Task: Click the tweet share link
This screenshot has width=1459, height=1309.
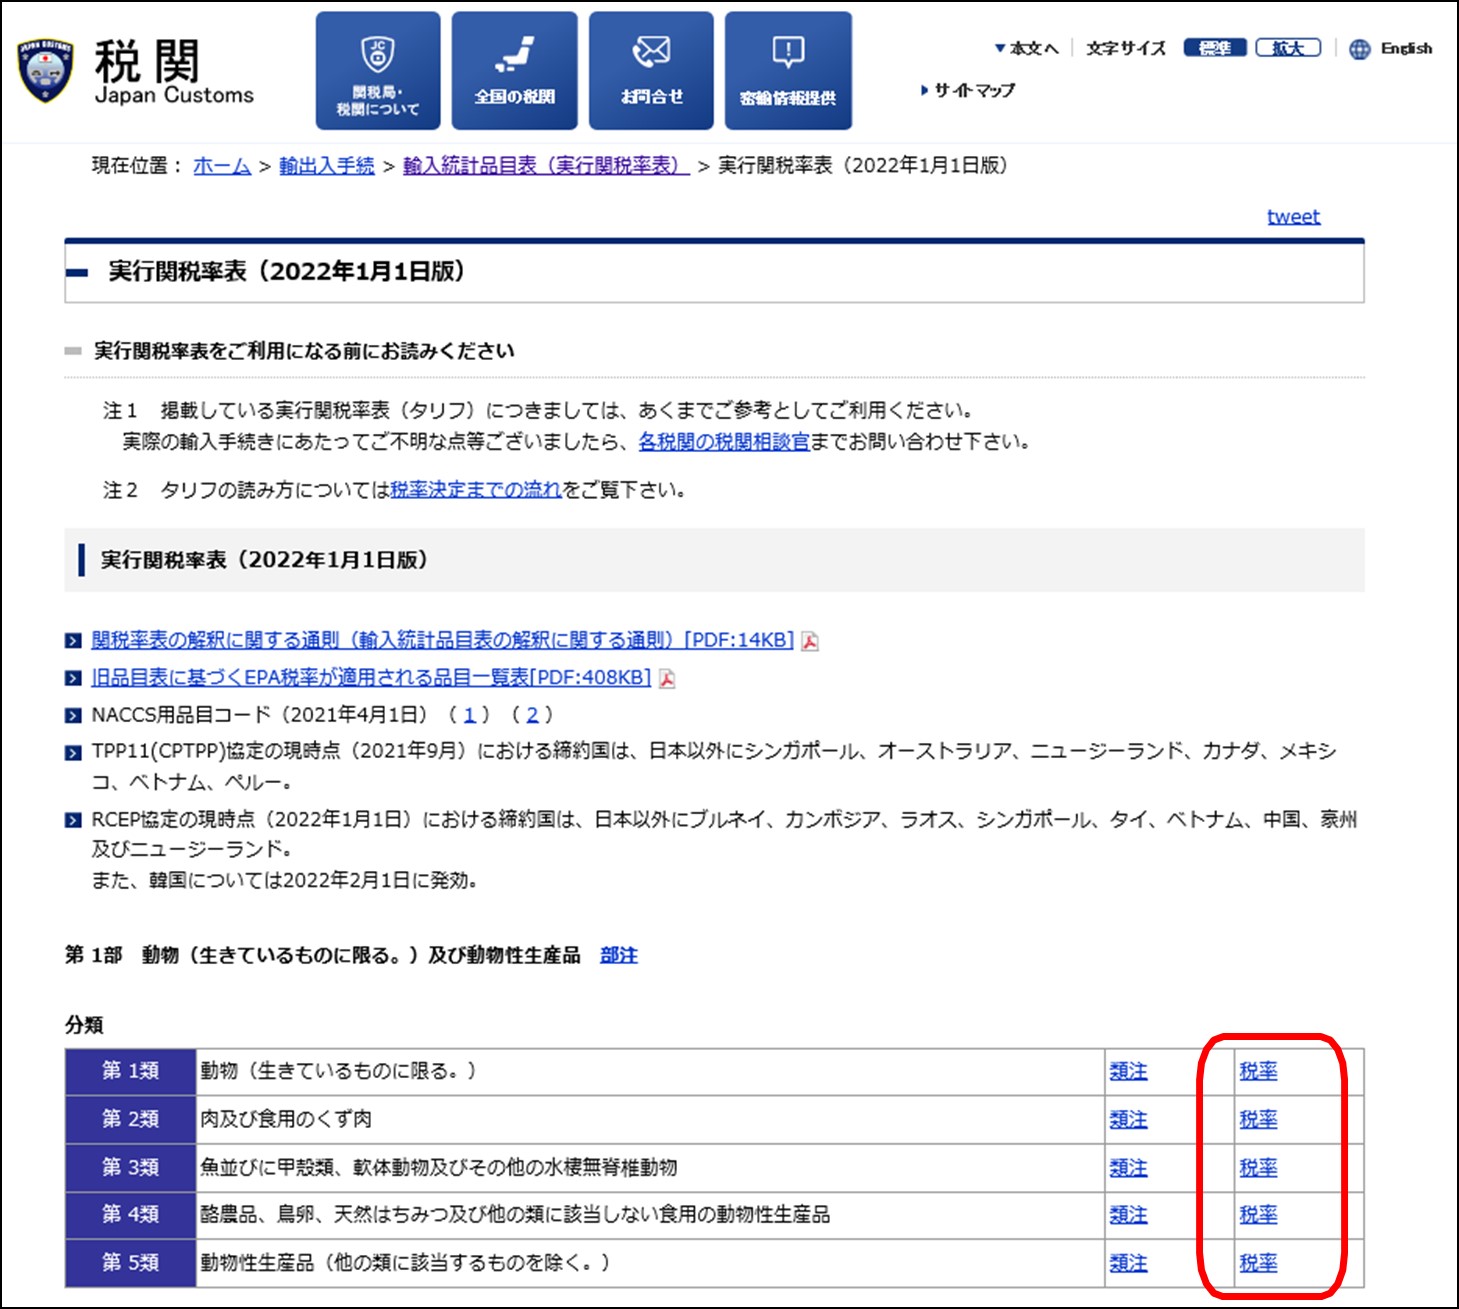Action: point(1292,216)
